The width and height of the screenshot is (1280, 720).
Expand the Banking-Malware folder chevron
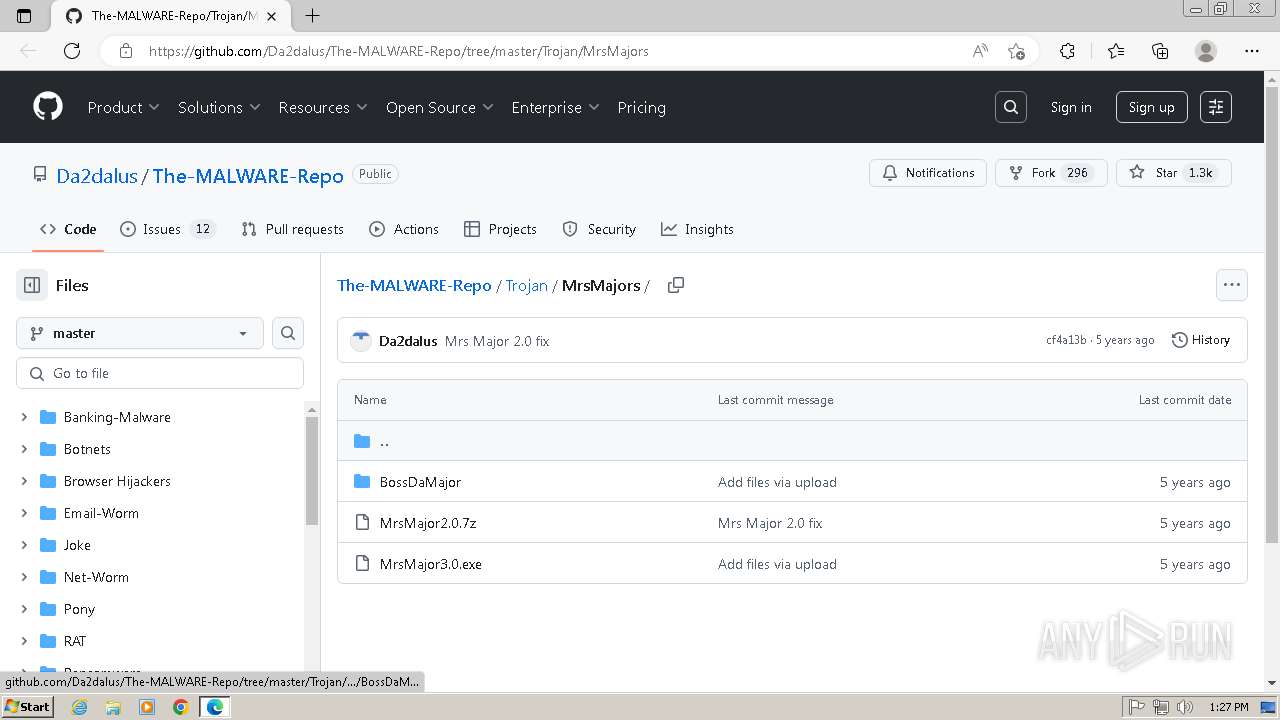click(x=24, y=417)
